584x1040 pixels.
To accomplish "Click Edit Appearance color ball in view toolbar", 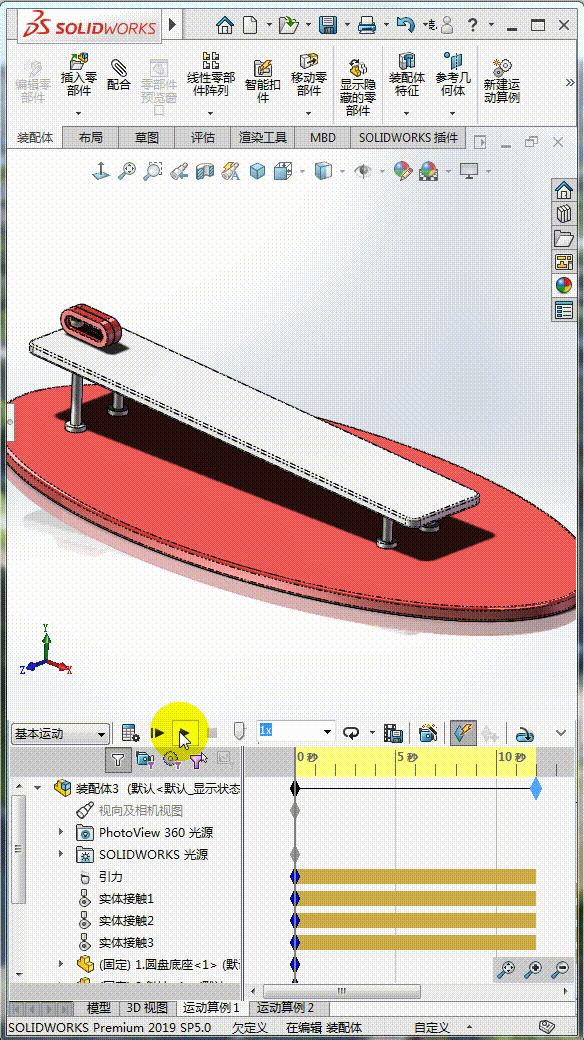I will [x=403, y=171].
